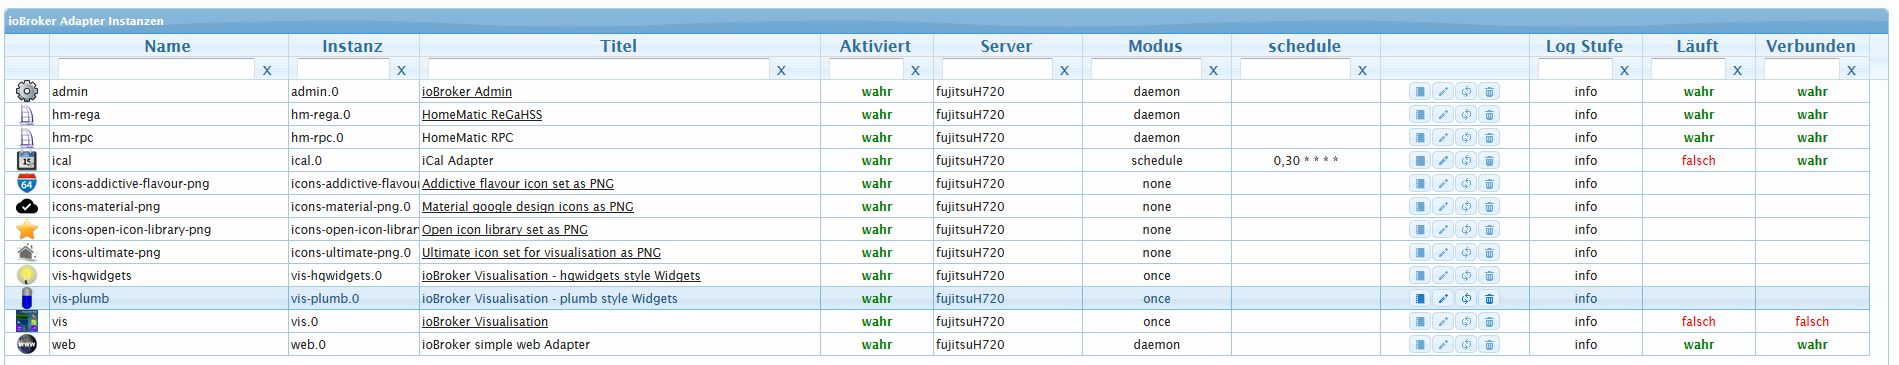Clear the Titel filter using the x
Screen dimensions: 1899x365
point(781,70)
